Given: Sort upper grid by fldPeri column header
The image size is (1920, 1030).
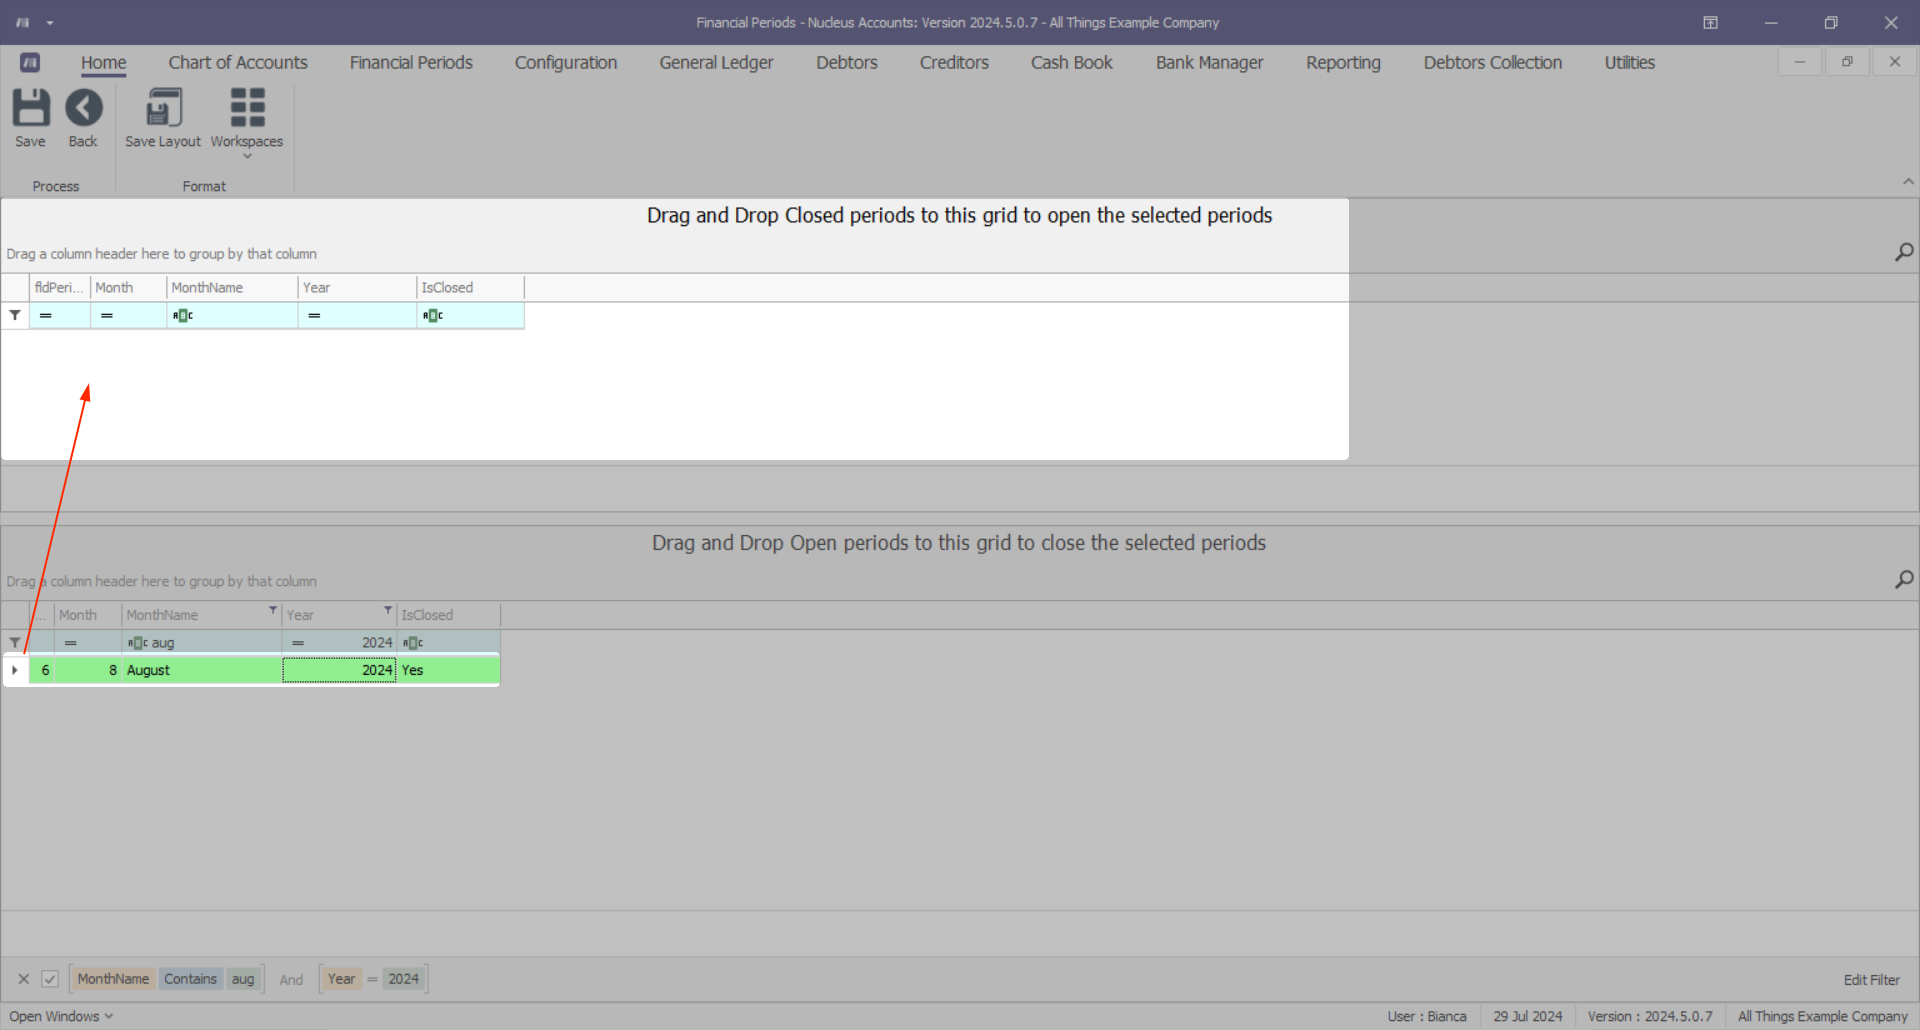Looking at the screenshot, I should pos(60,287).
